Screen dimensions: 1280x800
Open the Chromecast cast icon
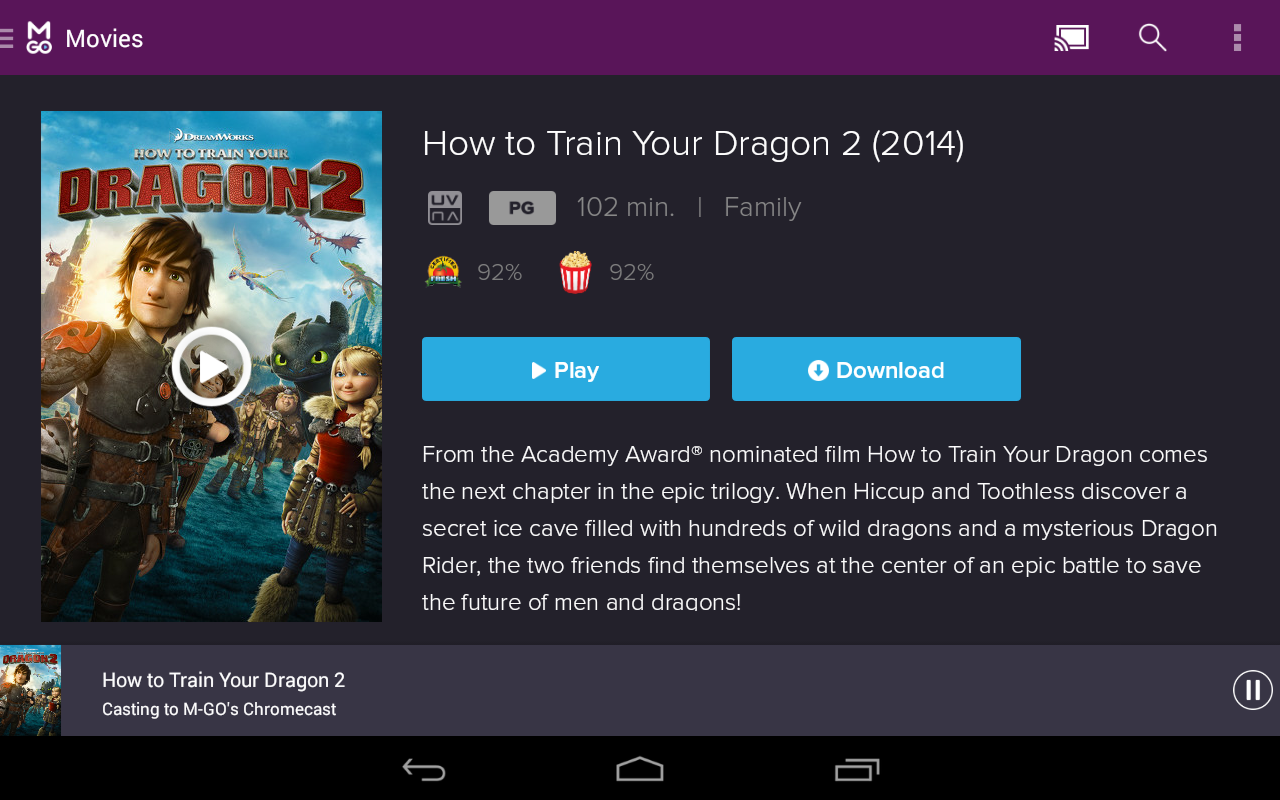1071,38
